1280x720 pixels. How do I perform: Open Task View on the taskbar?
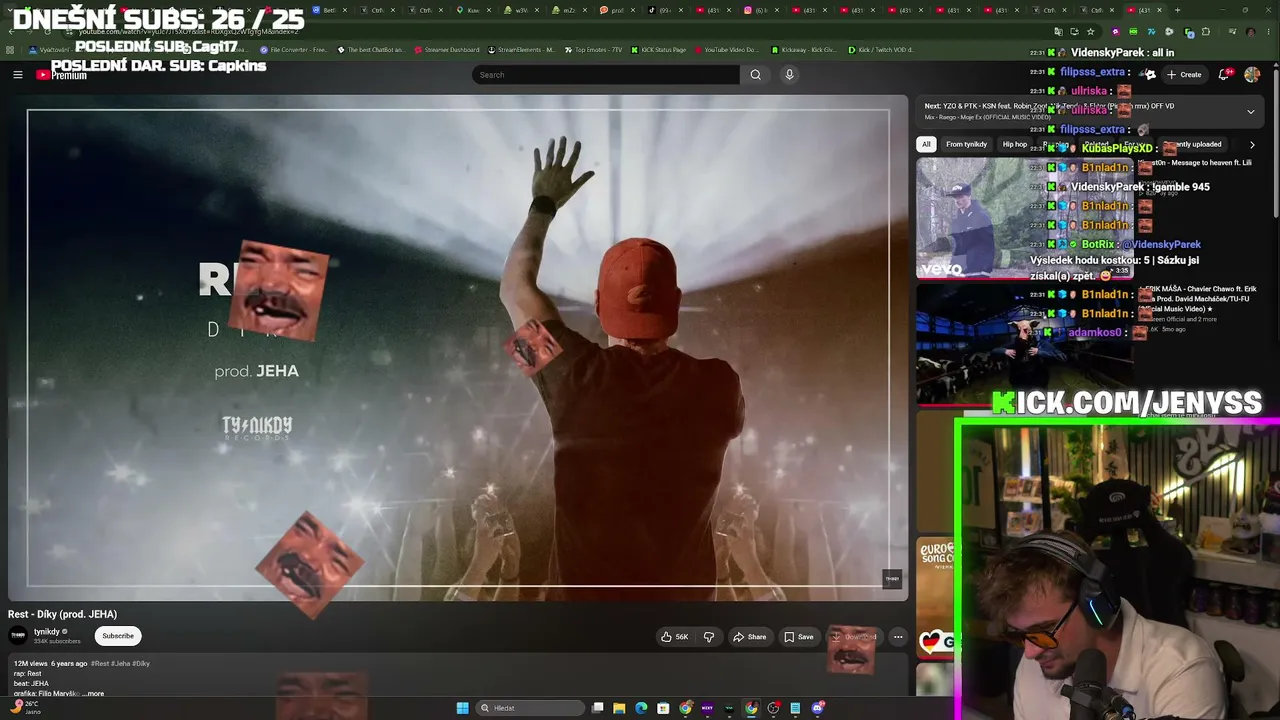pos(598,708)
